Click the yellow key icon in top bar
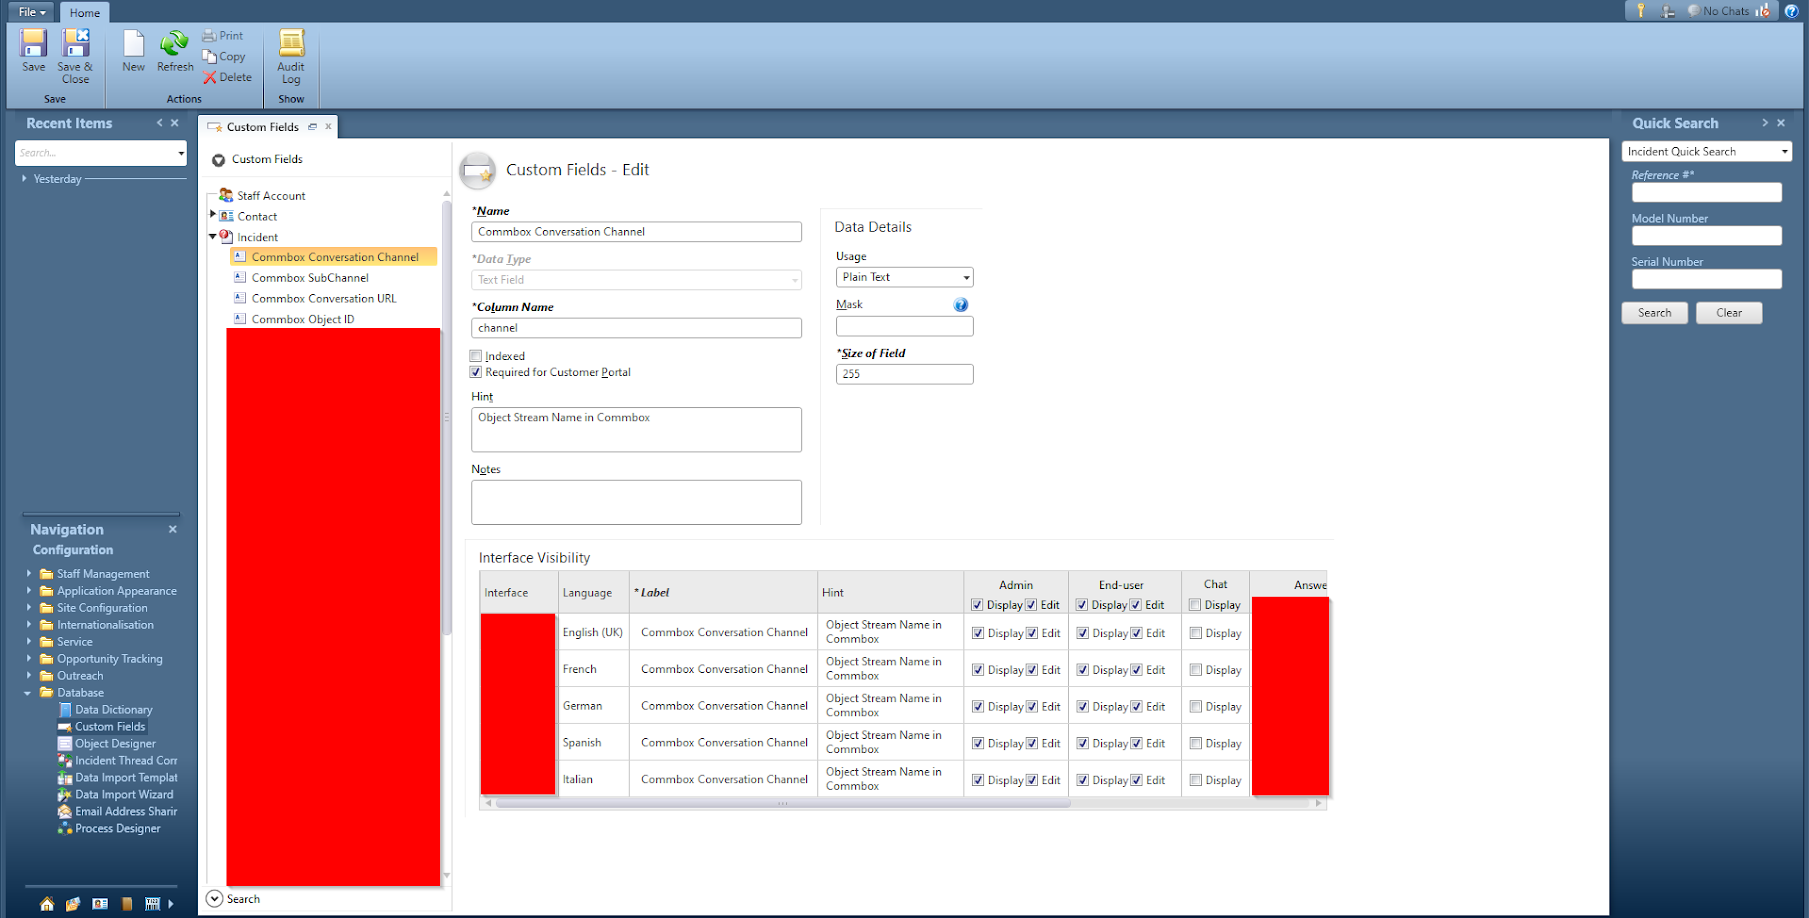The image size is (1809, 918). pos(1641,10)
